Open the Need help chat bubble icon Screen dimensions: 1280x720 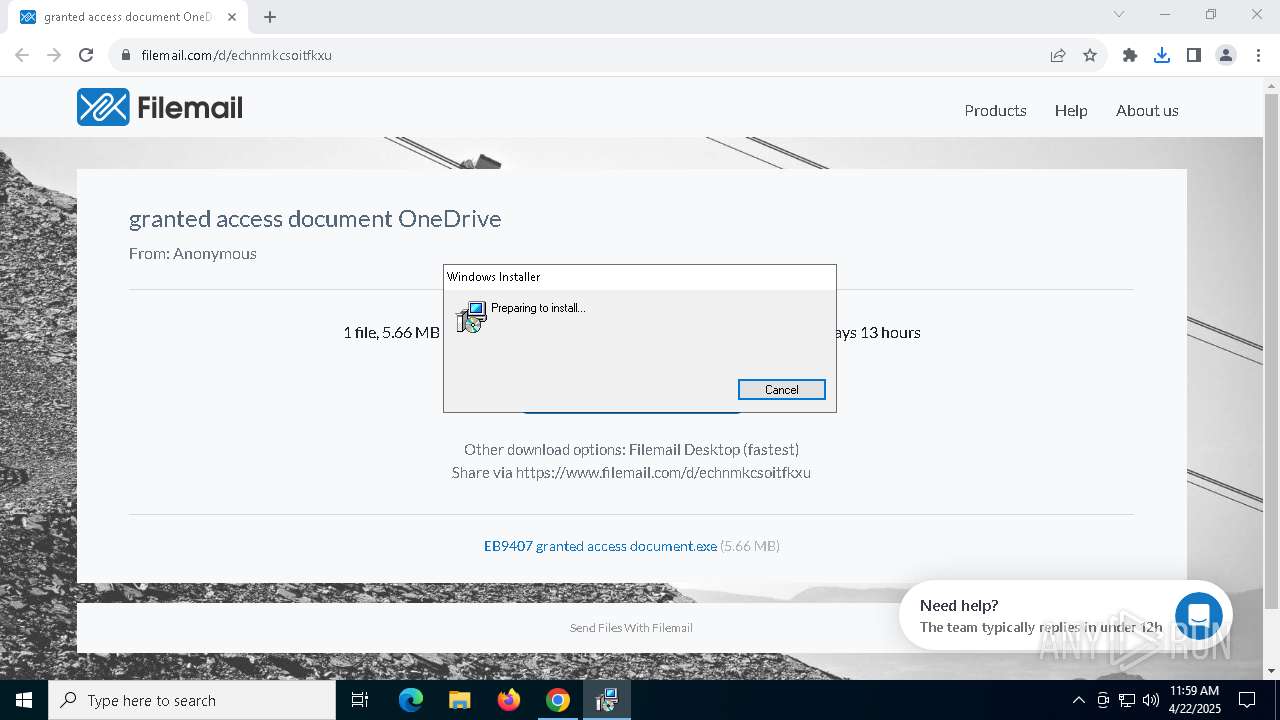pos(1198,614)
